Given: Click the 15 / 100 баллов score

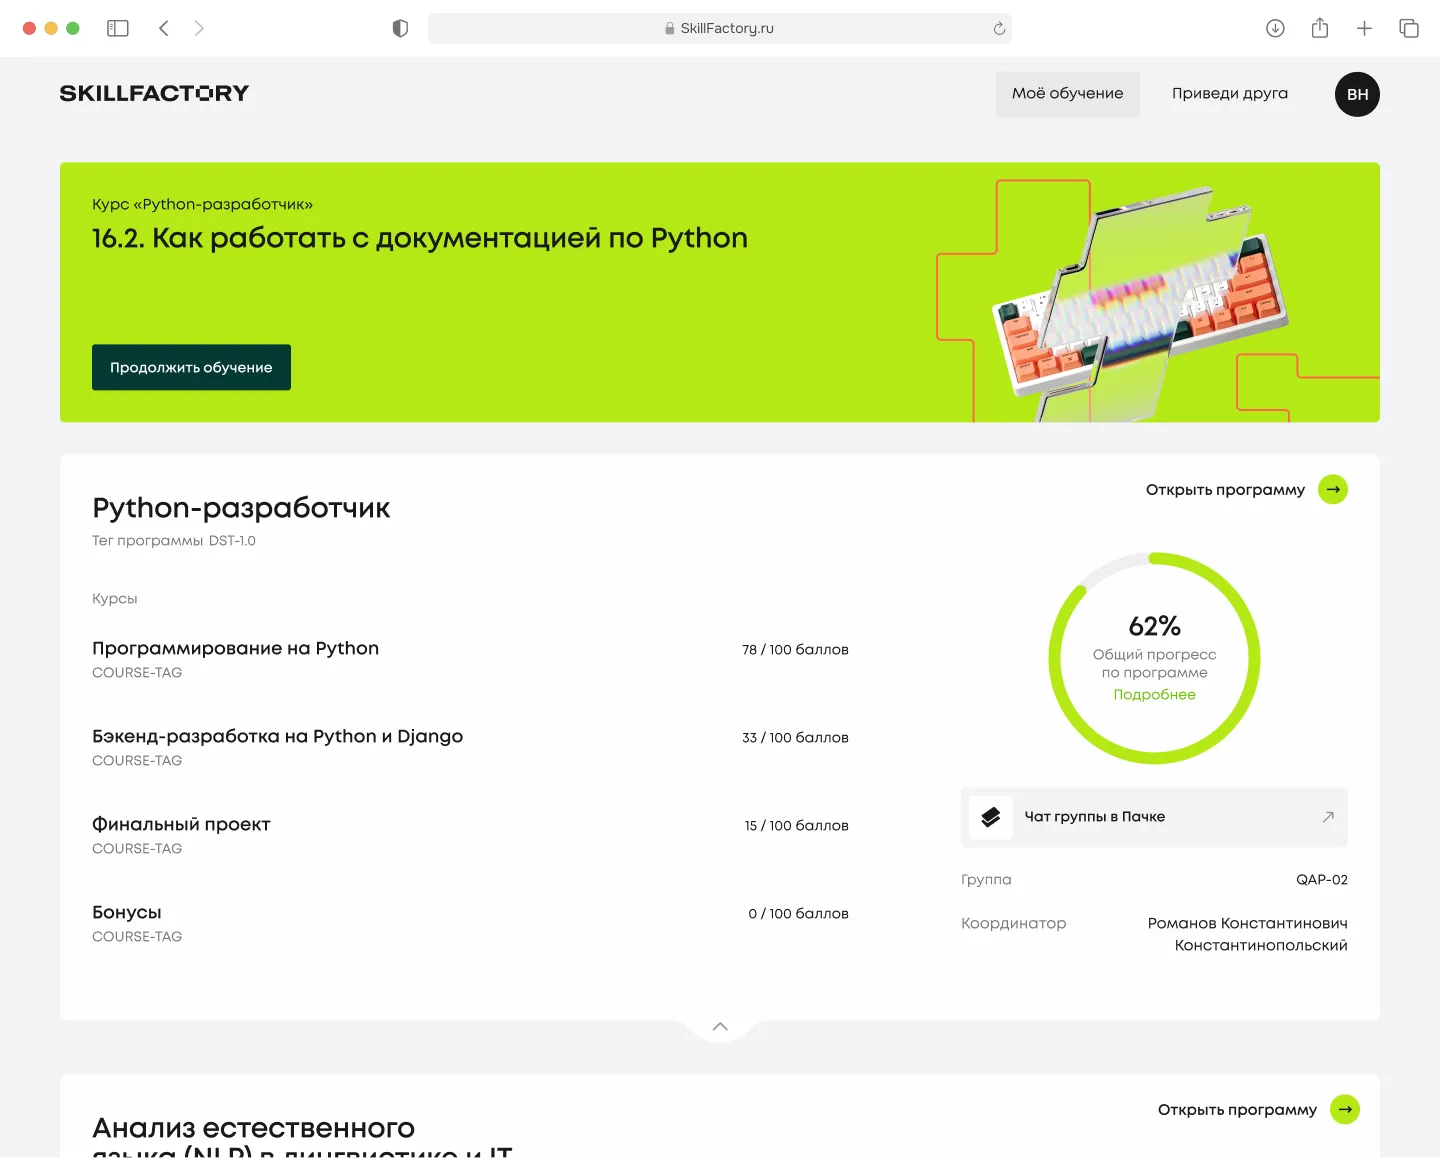Looking at the screenshot, I should pyautogui.click(x=796, y=826).
